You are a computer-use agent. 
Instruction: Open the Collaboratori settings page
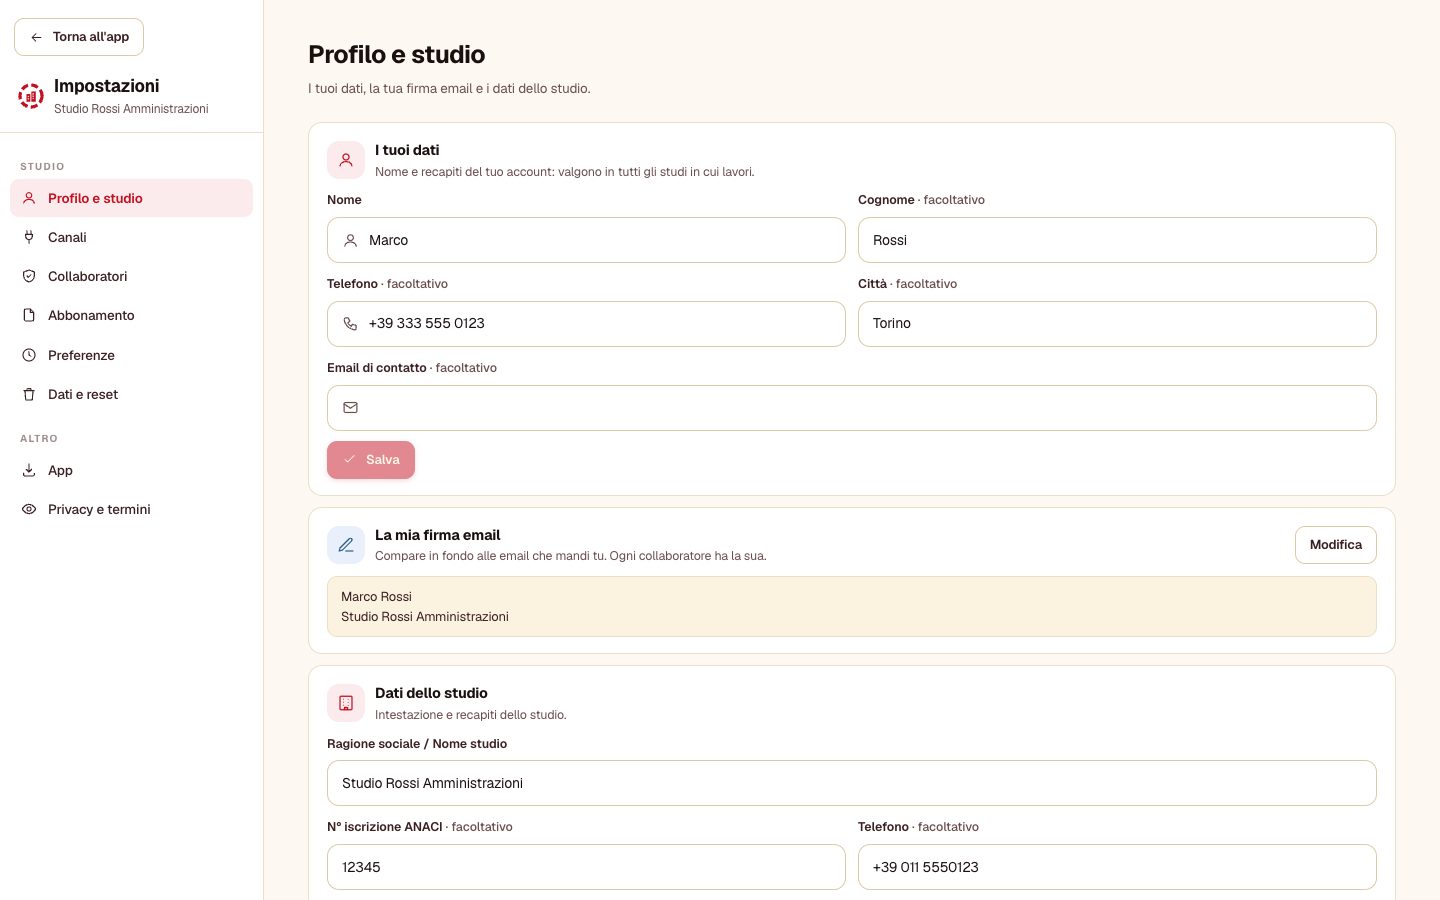point(131,276)
